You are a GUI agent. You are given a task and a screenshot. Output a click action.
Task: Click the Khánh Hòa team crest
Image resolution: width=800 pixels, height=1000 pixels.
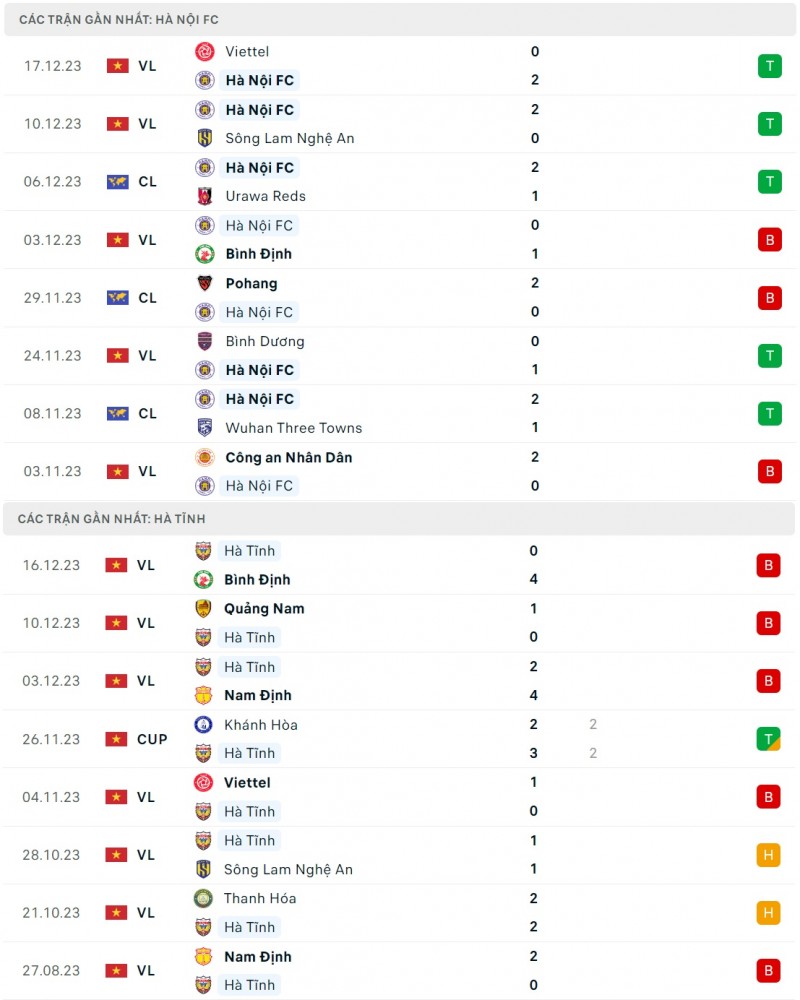pyautogui.click(x=203, y=725)
